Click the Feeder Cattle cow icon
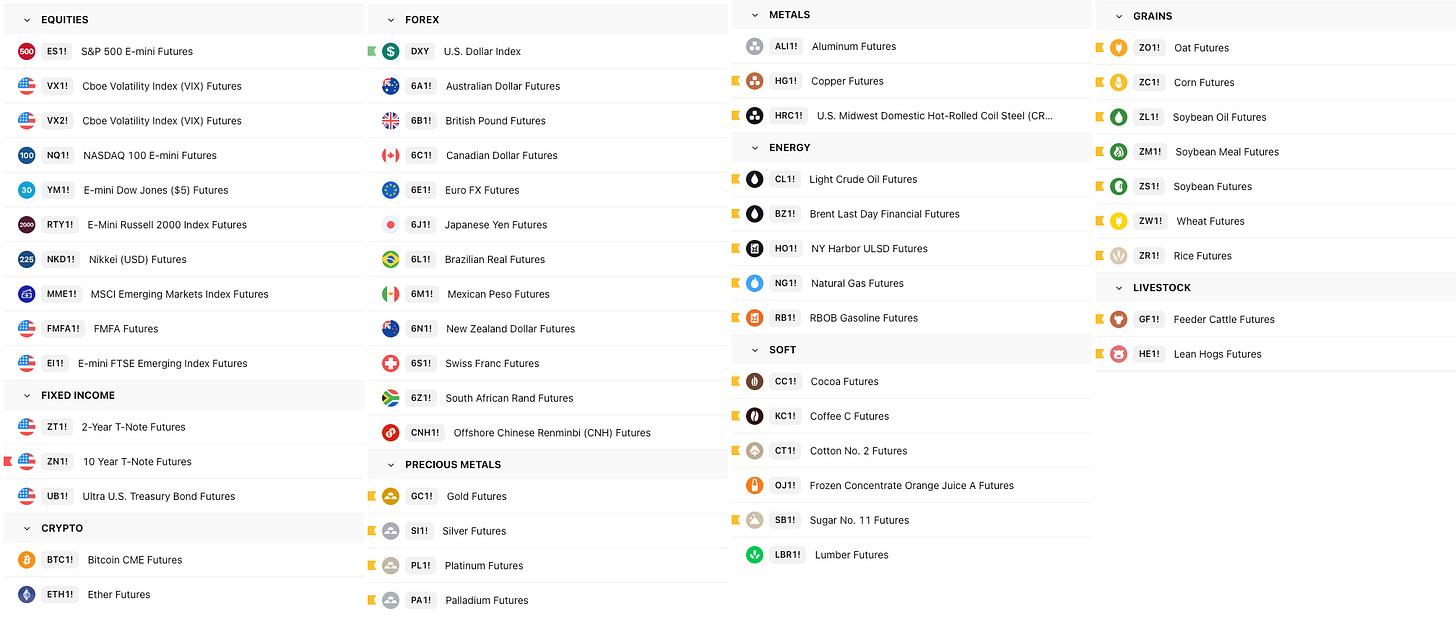The width and height of the screenshot is (1456, 625). click(x=1119, y=319)
